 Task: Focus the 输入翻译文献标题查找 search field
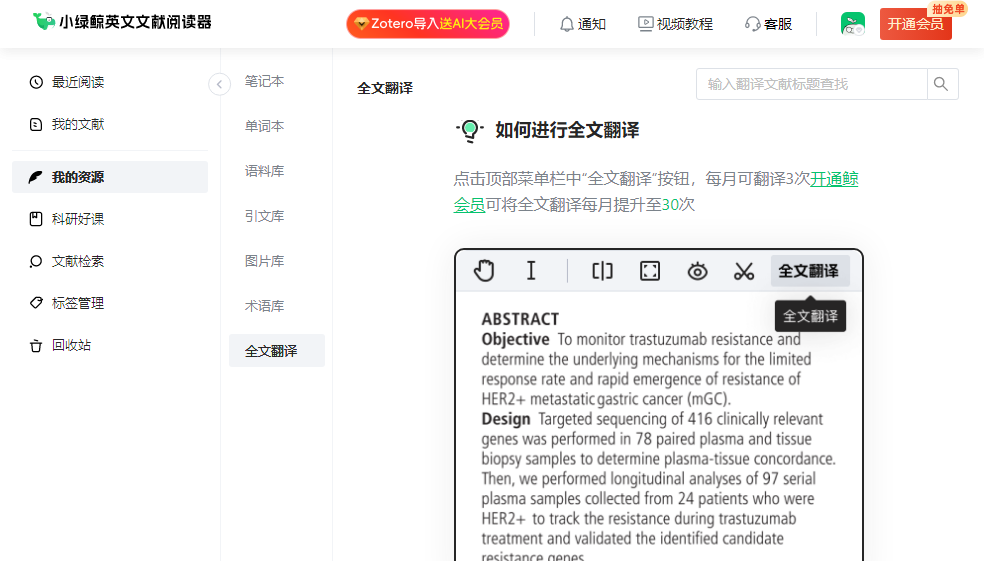click(811, 84)
